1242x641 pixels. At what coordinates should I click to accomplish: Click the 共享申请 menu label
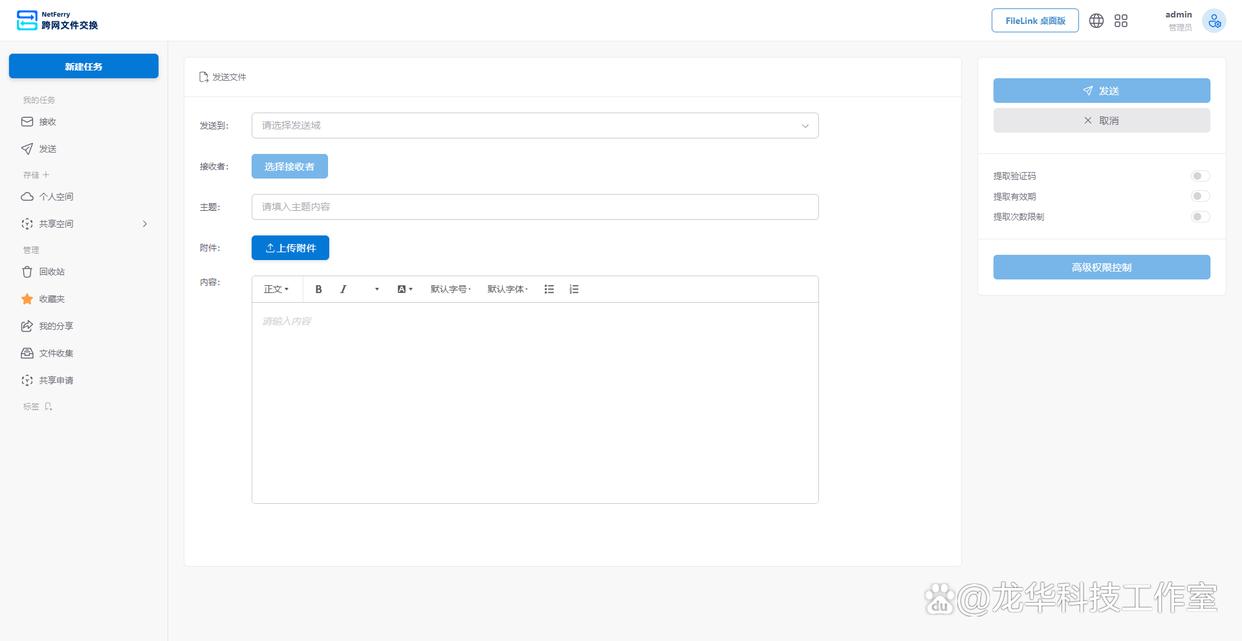coord(56,380)
